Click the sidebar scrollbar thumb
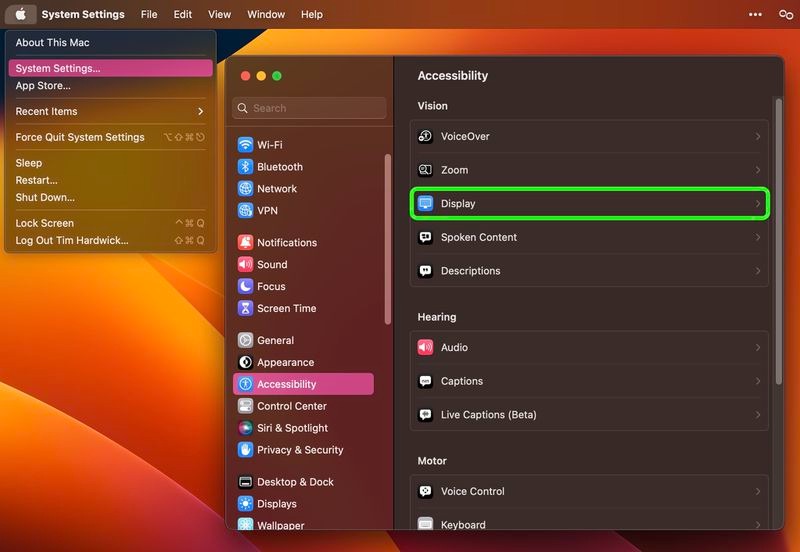 click(x=388, y=239)
